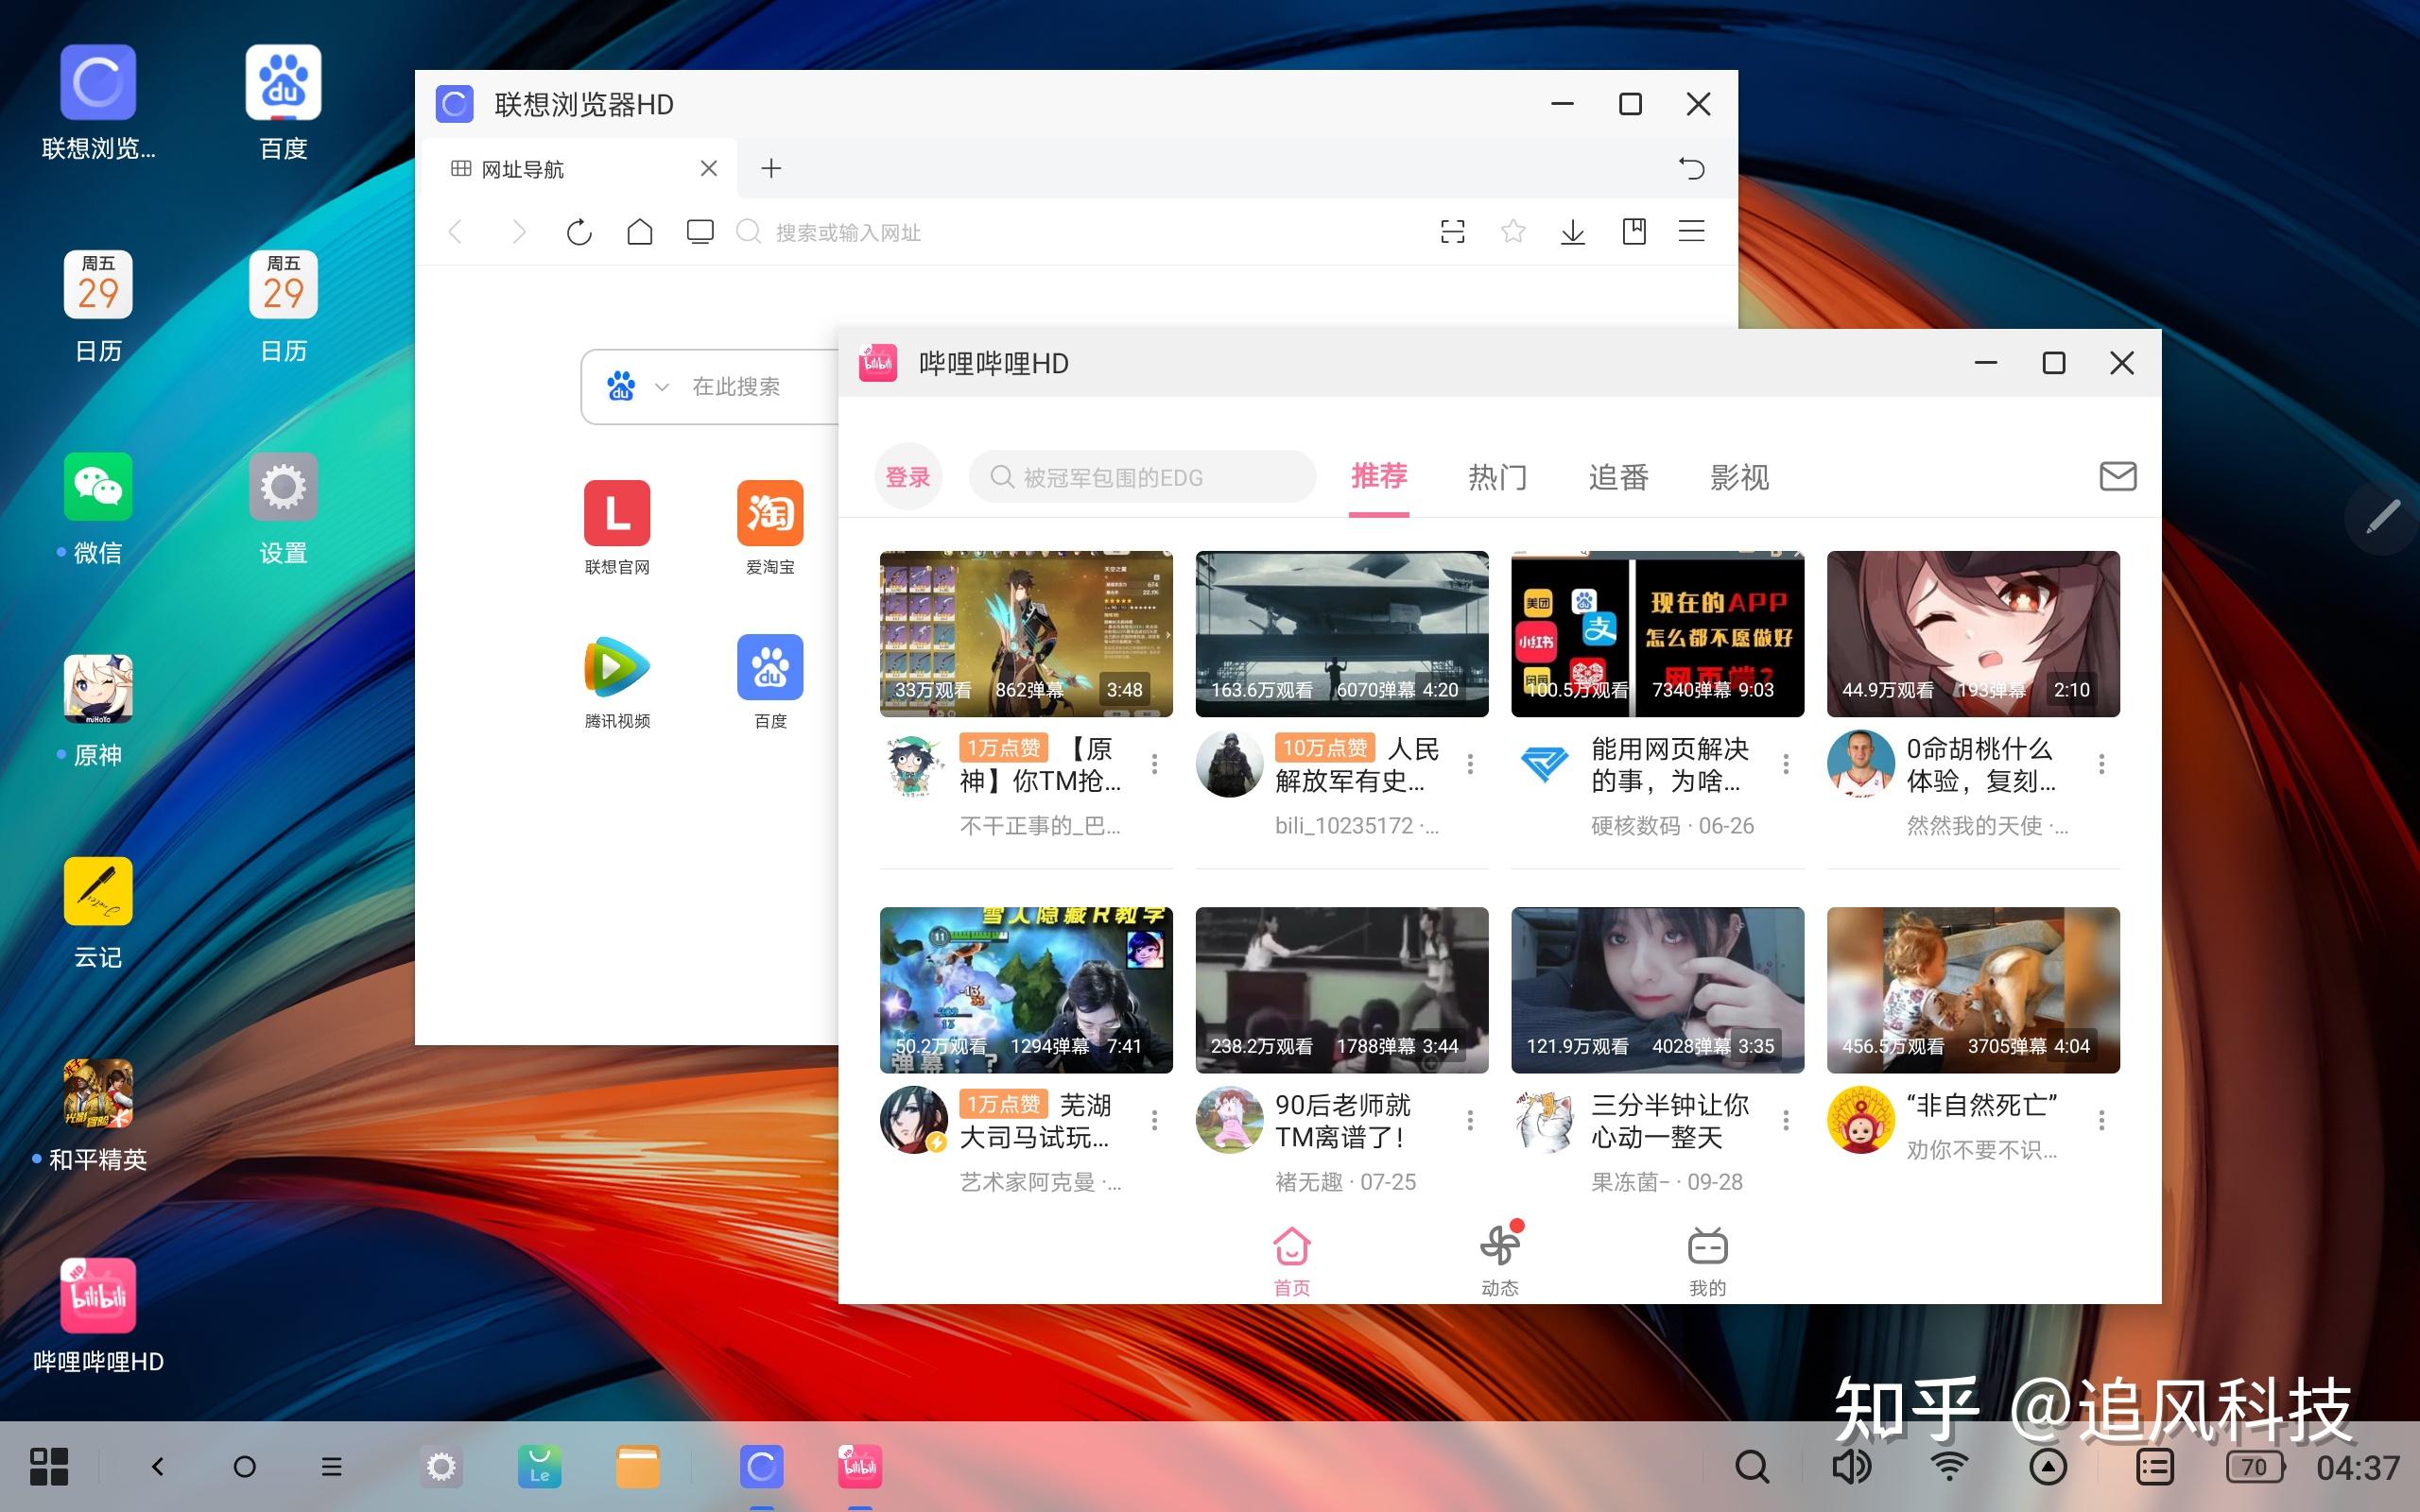Reload the page in Lenovo Browser

click(x=579, y=232)
